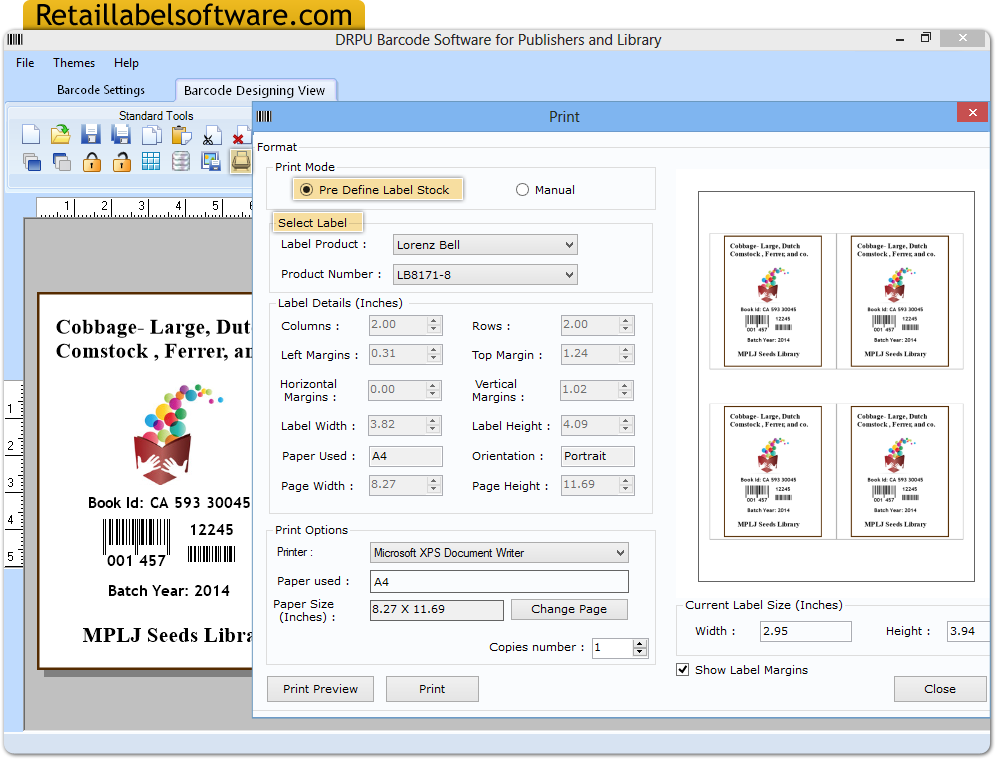Open the Help menu

pyautogui.click(x=126, y=63)
